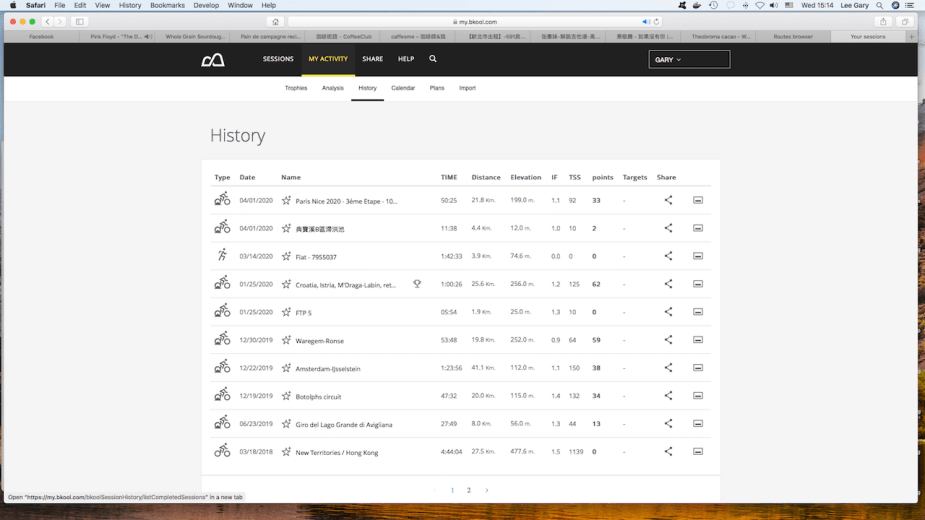Open Bookmarks in Safari menu bar
925x520 pixels.
(167, 5)
